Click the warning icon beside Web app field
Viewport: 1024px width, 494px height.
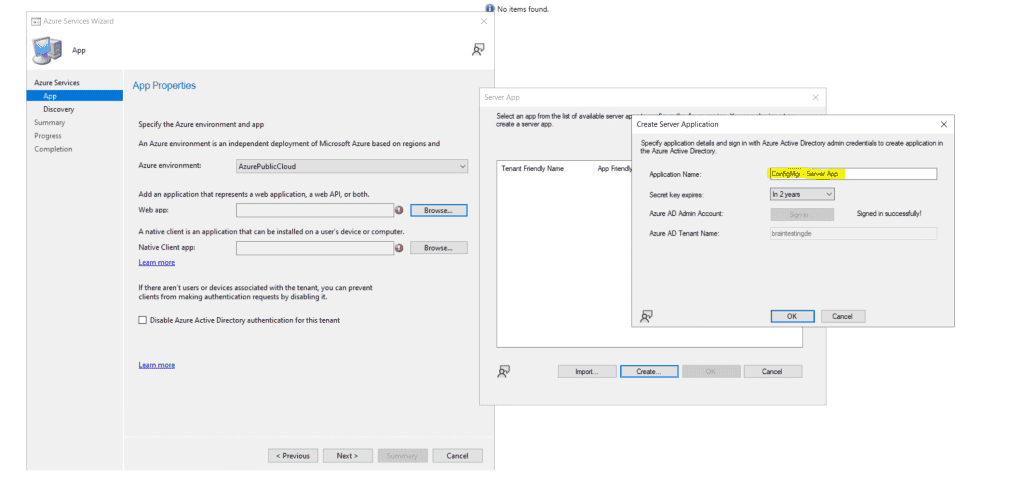[399, 210]
